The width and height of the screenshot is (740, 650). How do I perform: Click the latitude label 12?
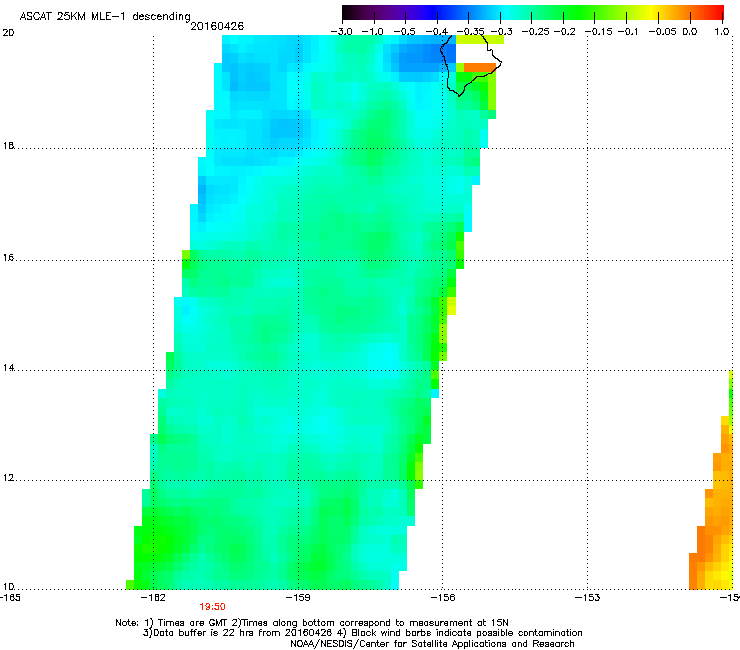(x=8, y=478)
